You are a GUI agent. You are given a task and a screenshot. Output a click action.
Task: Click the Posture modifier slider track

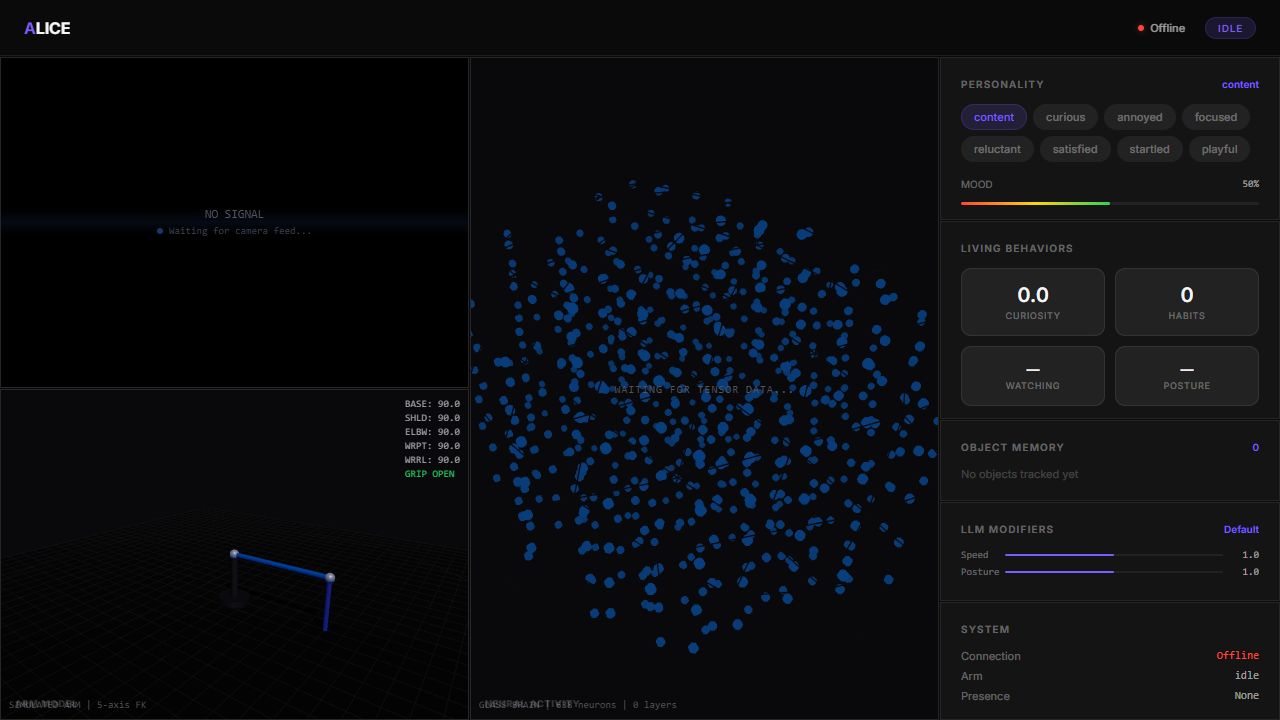pos(1113,572)
